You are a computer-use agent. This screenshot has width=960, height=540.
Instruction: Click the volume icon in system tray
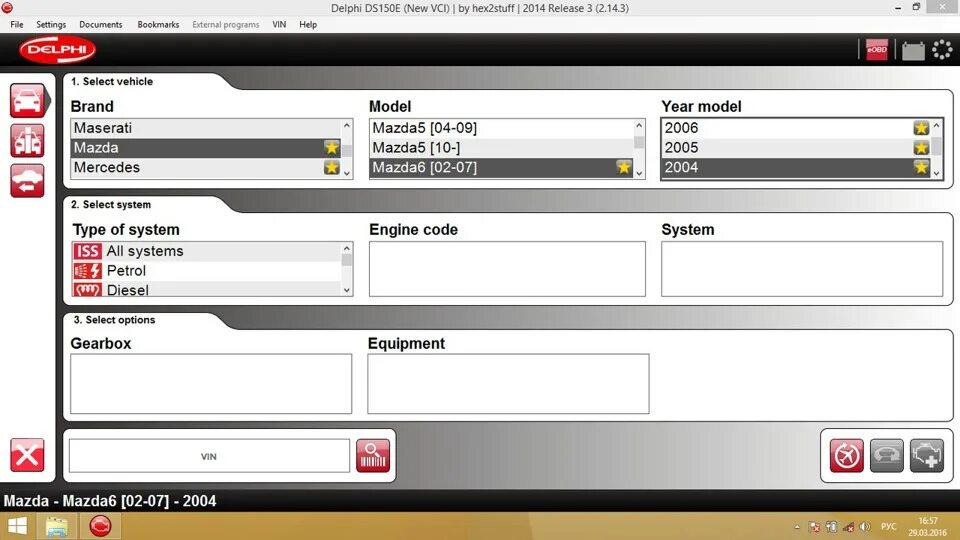click(x=864, y=527)
